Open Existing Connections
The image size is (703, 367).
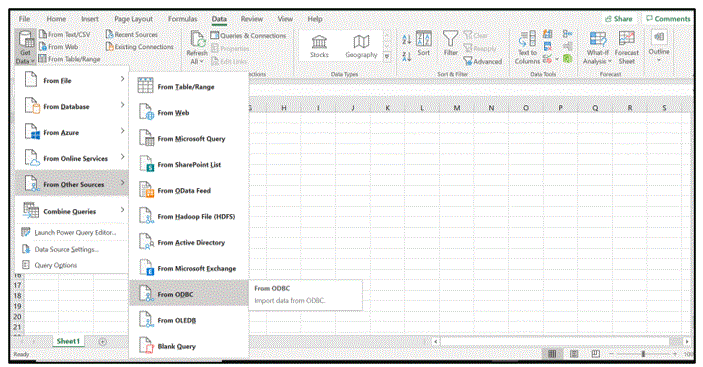coord(139,47)
